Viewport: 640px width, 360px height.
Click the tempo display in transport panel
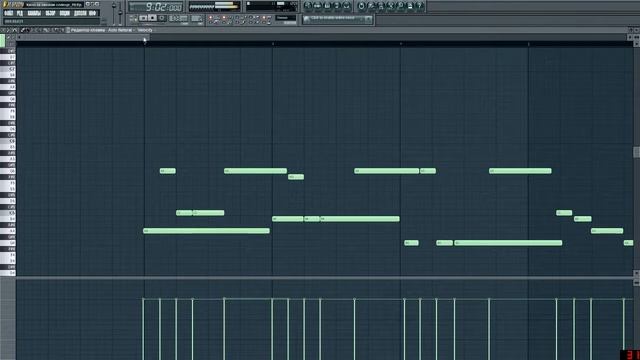(178, 18)
